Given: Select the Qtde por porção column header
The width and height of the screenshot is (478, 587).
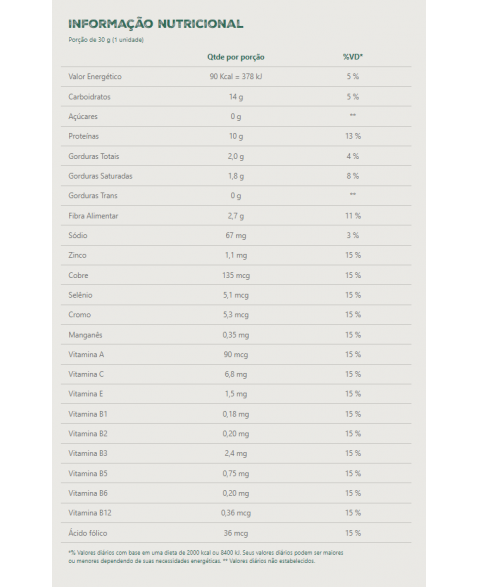Looking at the screenshot, I should pos(236,57).
